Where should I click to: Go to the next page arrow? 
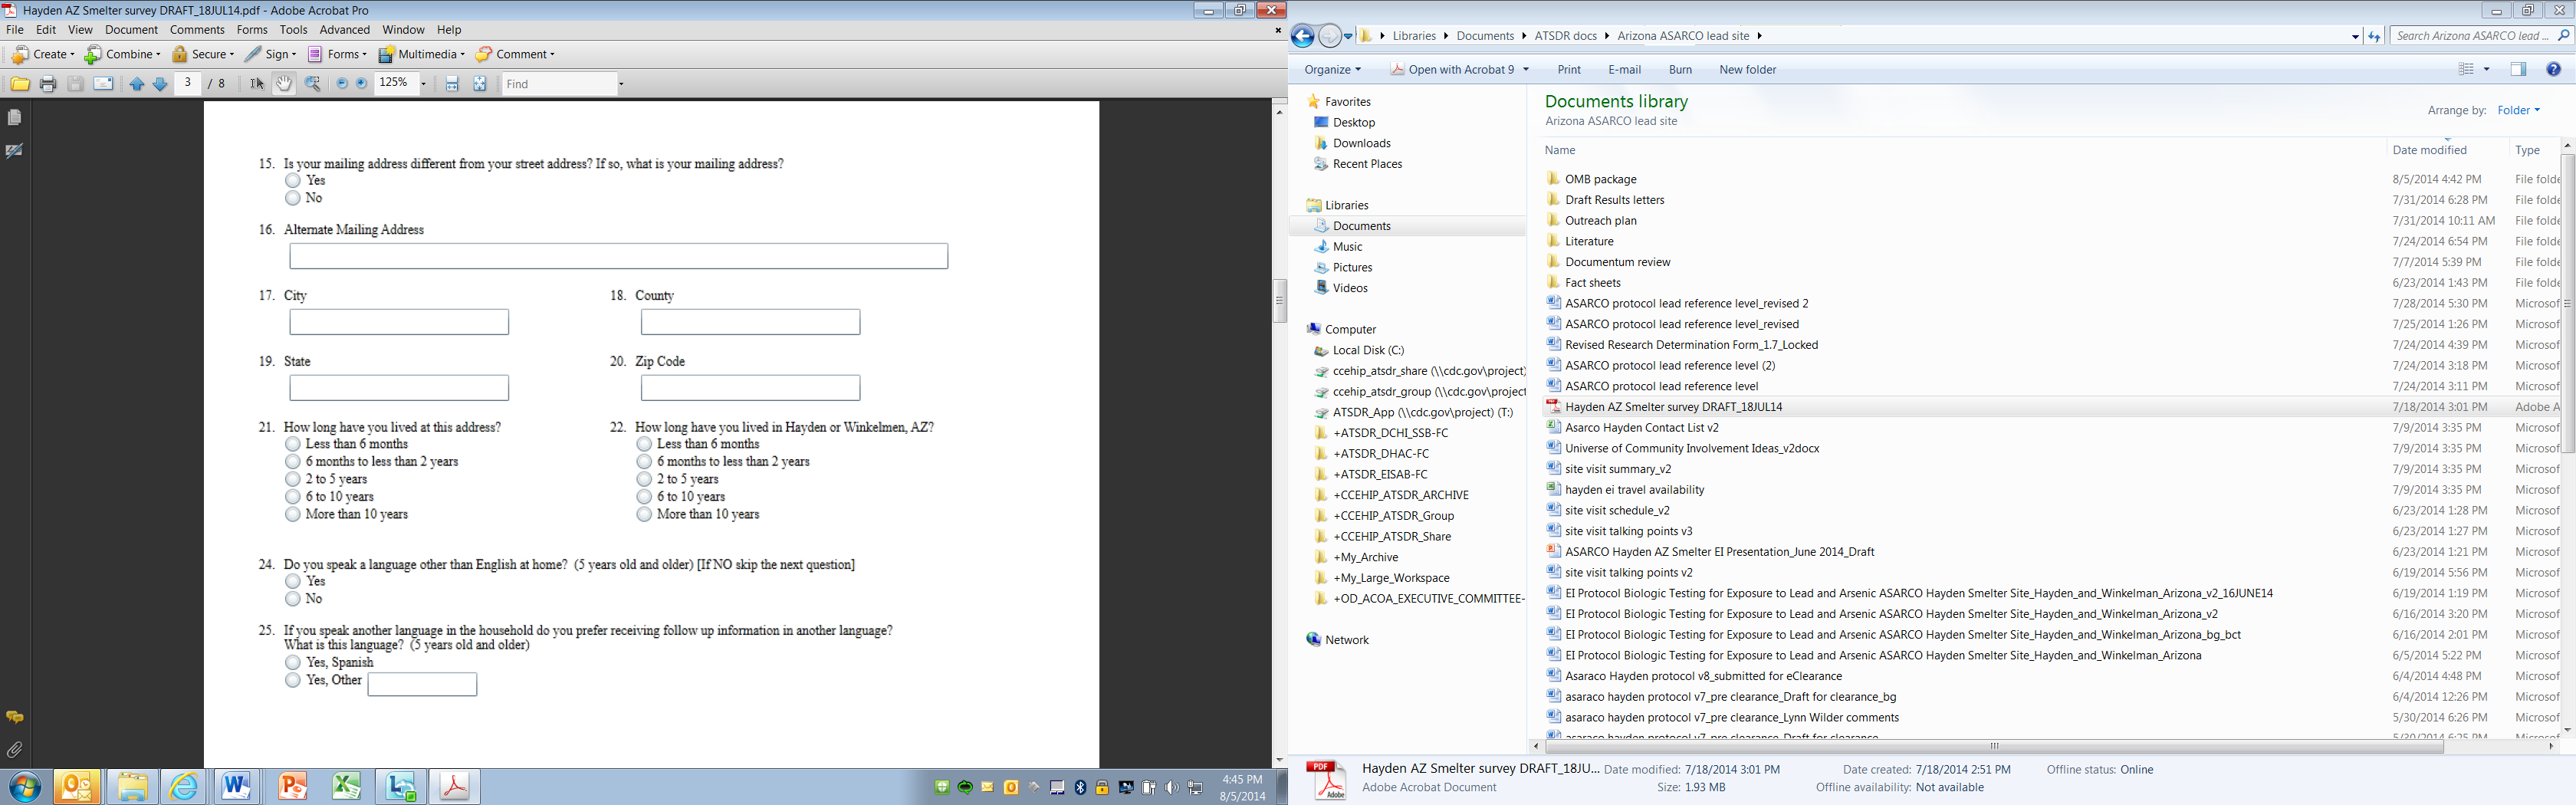[160, 84]
